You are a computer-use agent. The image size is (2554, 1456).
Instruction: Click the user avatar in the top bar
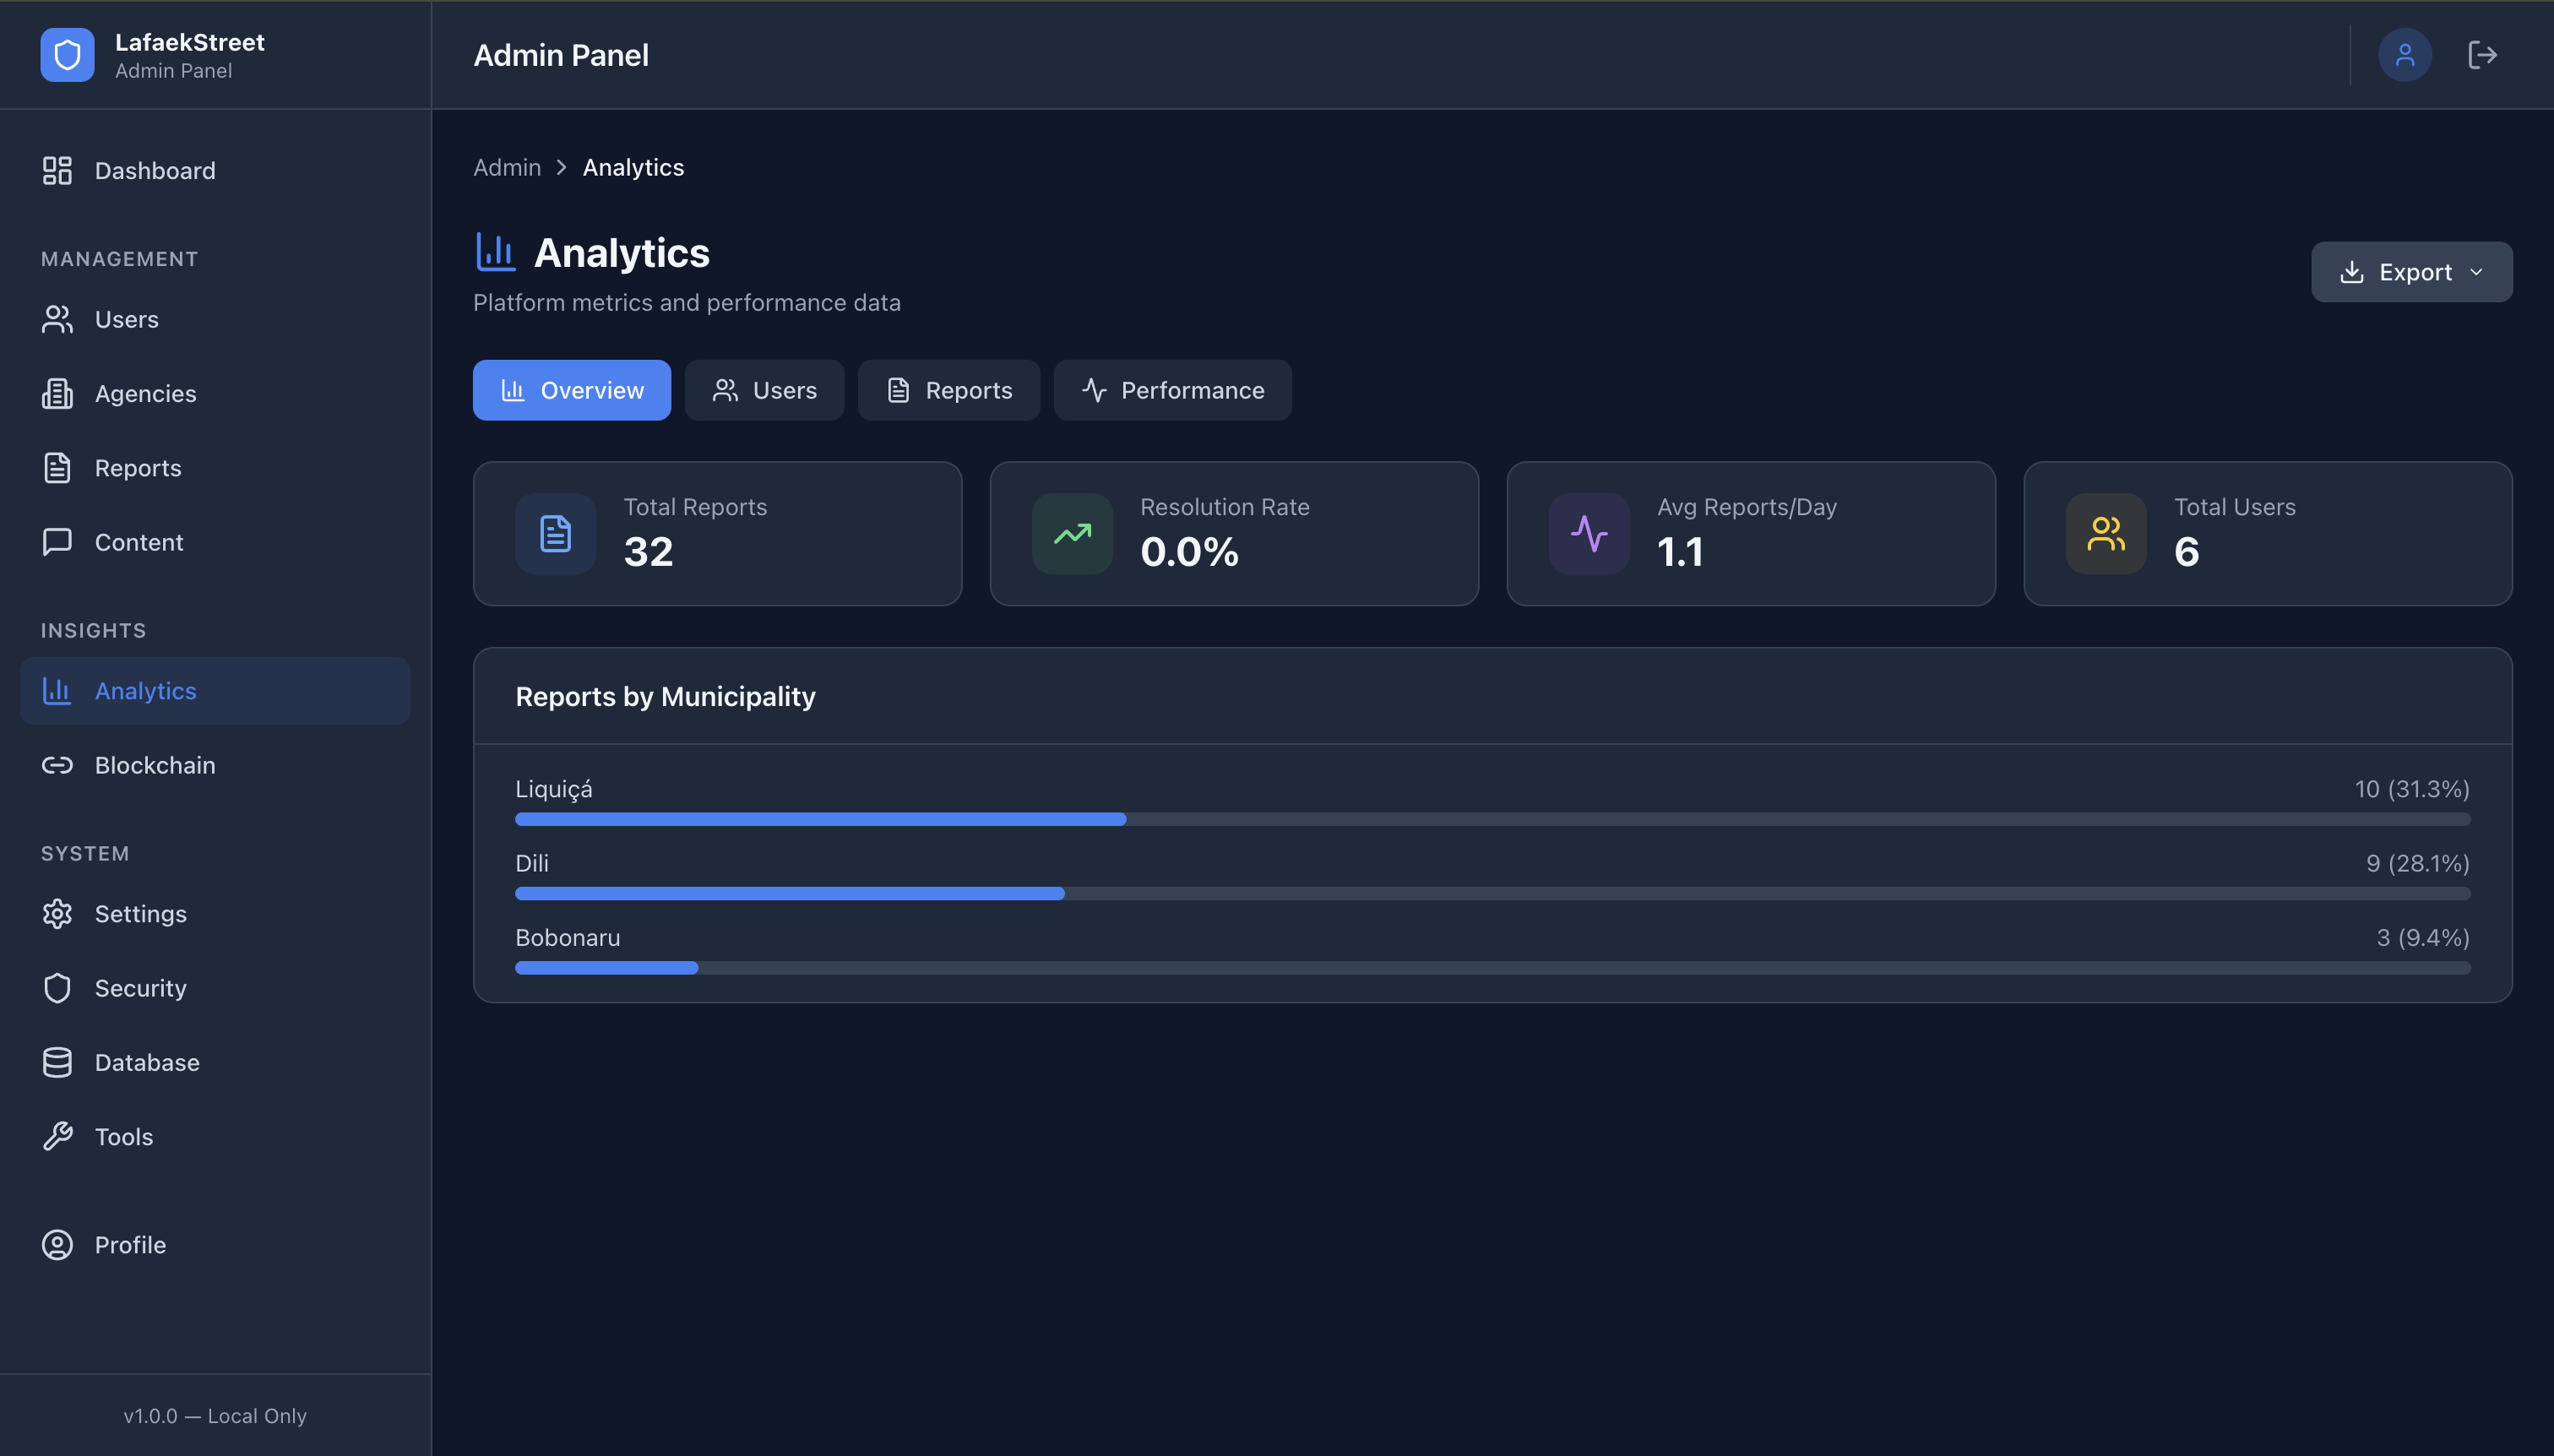pos(2406,54)
